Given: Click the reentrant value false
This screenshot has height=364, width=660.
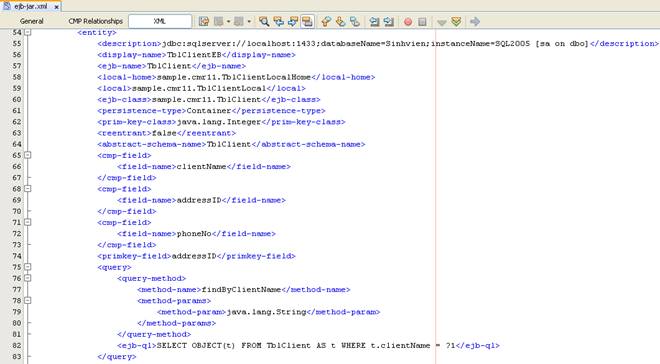Looking at the screenshot, I should [164, 133].
